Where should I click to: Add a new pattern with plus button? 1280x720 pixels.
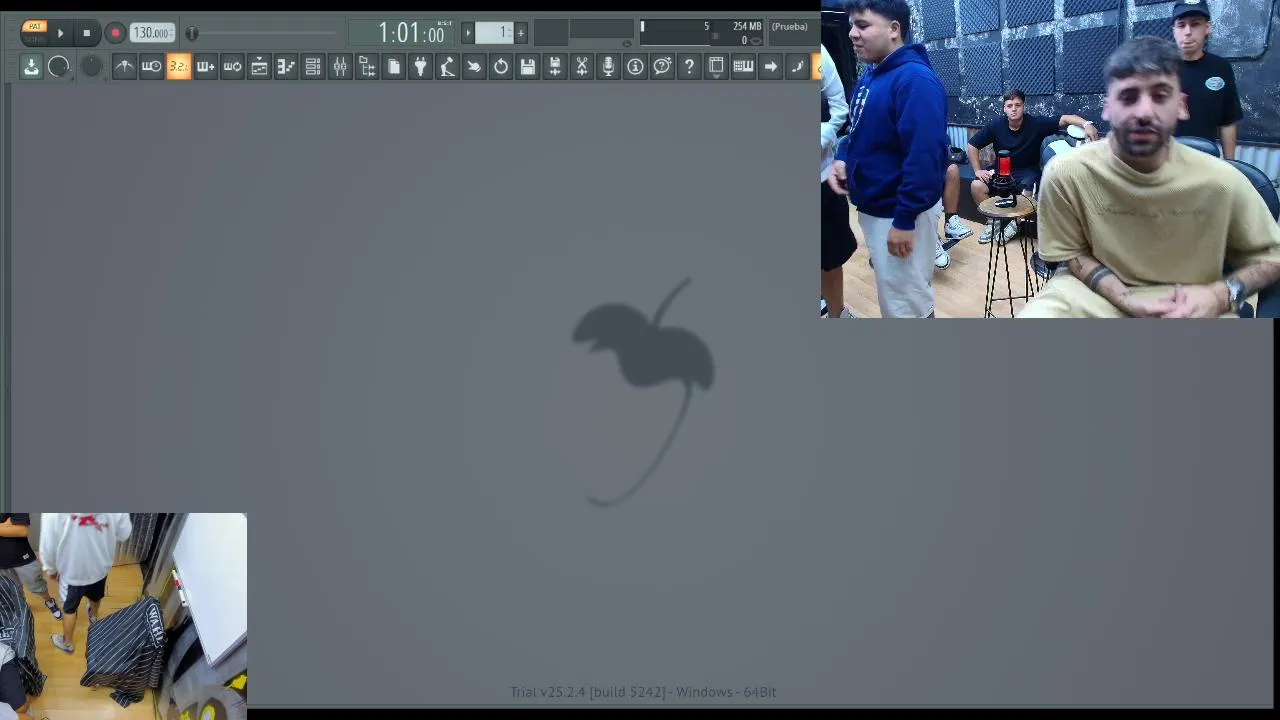520,33
